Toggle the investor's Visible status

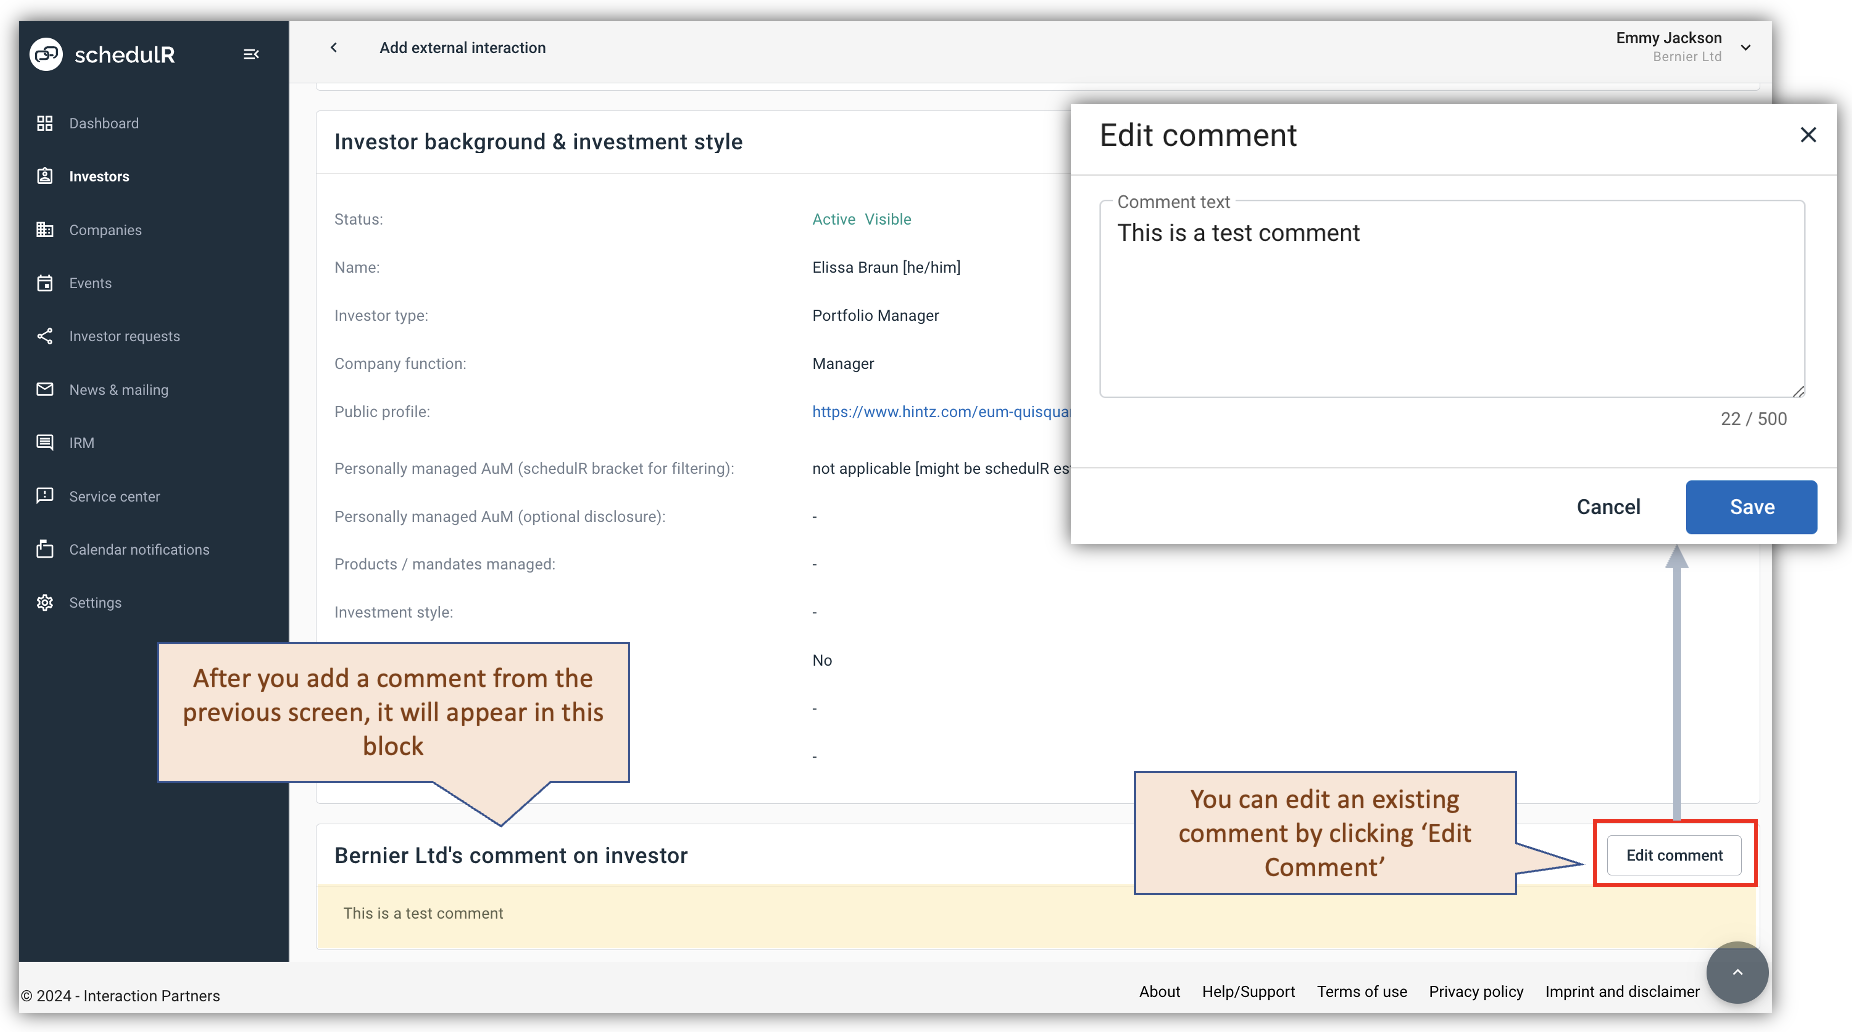coord(888,219)
